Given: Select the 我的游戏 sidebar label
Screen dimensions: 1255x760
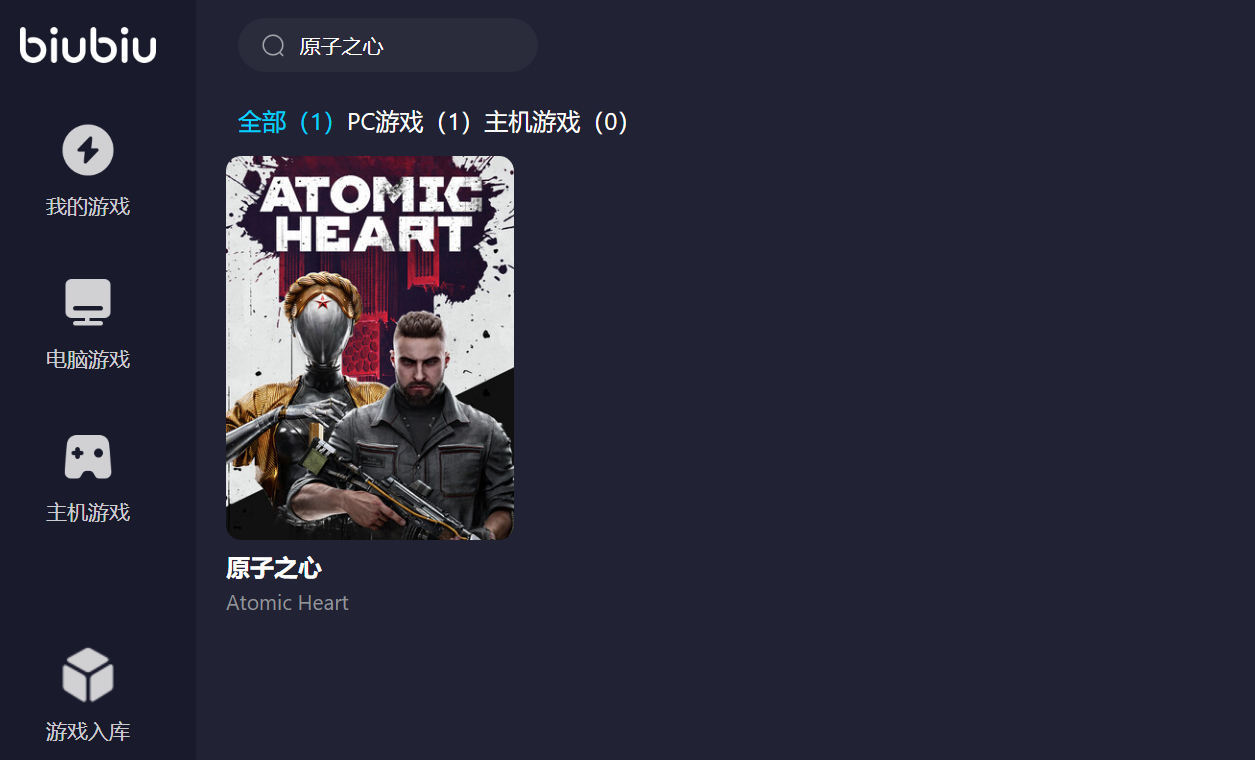Looking at the screenshot, I should coord(88,207).
